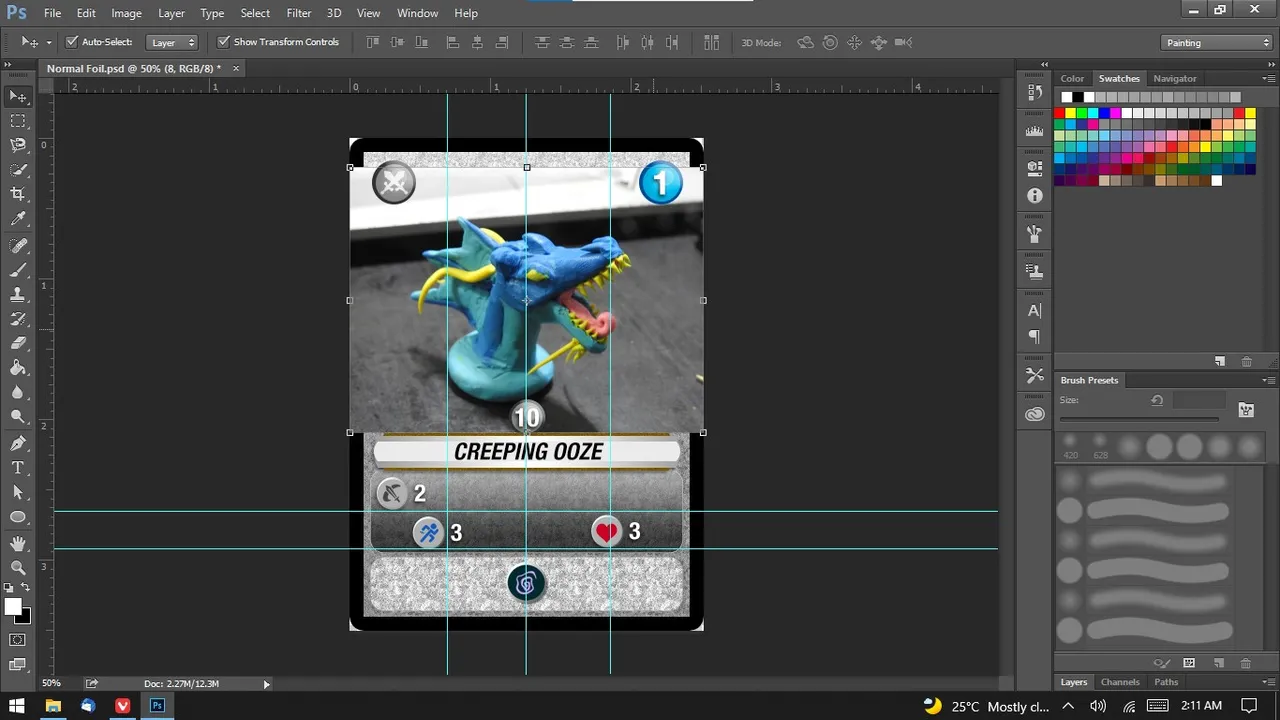
Task: Select the Path Selection tool
Action: click(x=18, y=492)
